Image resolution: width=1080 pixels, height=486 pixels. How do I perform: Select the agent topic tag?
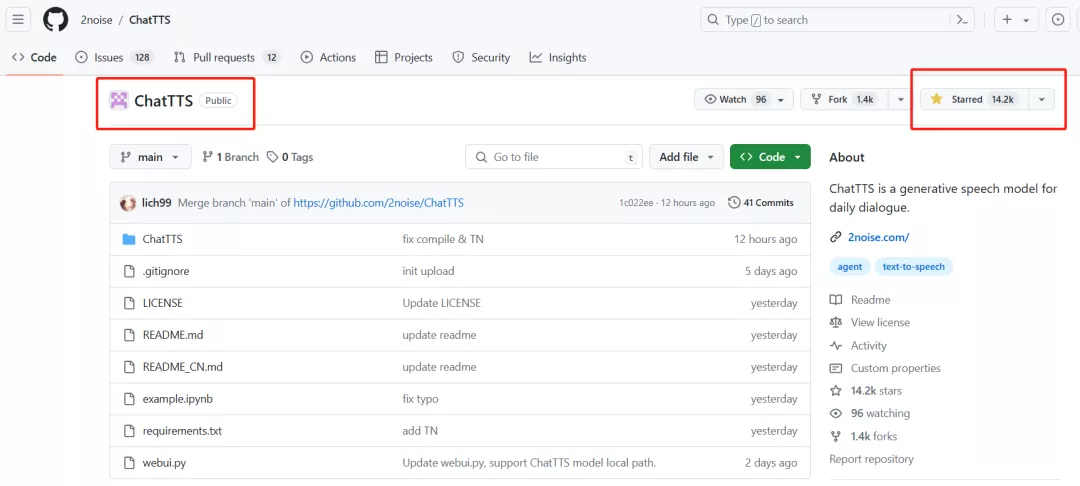click(x=849, y=267)
